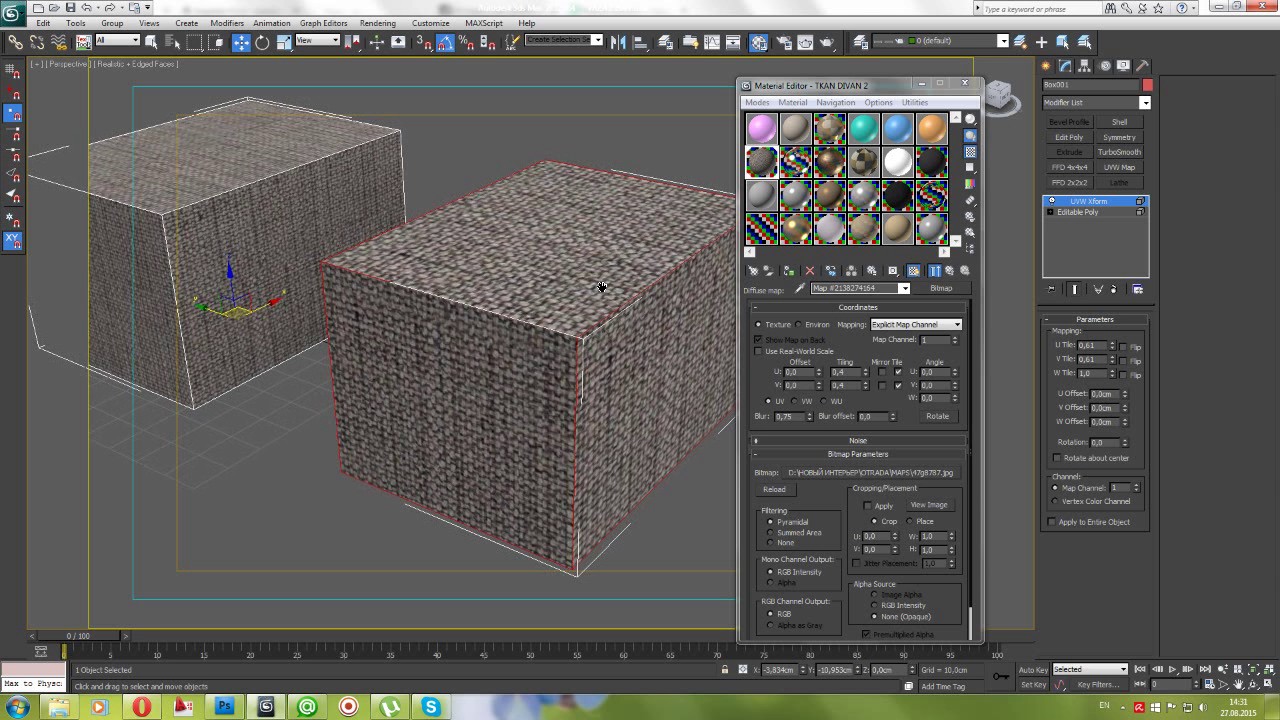The height and width of the screenshot is (720, 1280).
Task: Click the Select and Link tool
Action: [x=15, y=42]
